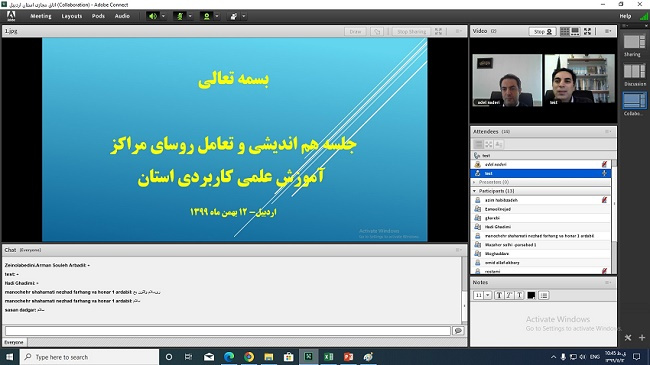This screenshot has width=650, height=365.
Task: Click the raise hand status icon
Action: [x=233, y=16]
